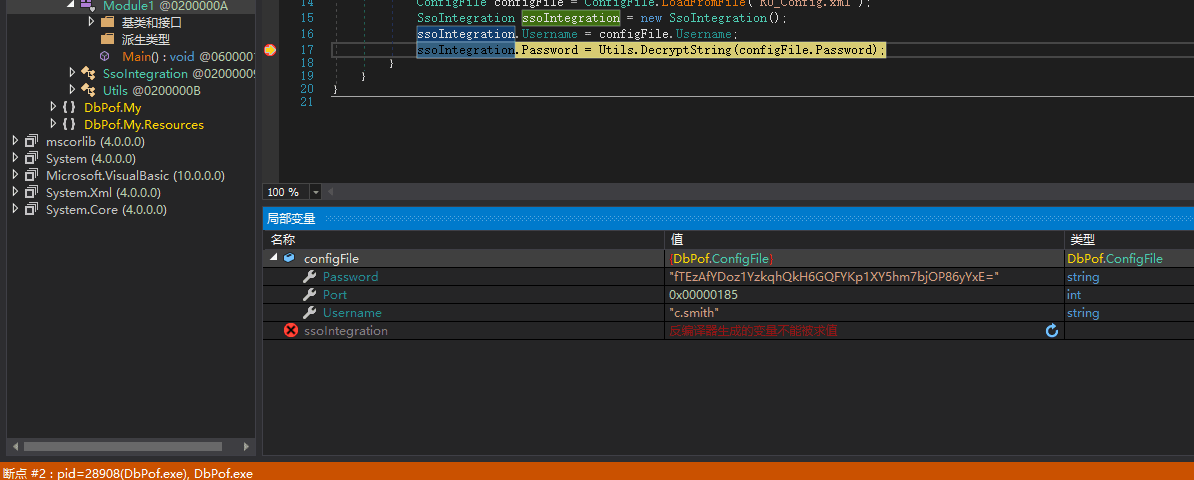Viewport: 1194px width, 480px height.
Task: Click the refresh icon in ssoIntegration row
Action: (1052, 331)
